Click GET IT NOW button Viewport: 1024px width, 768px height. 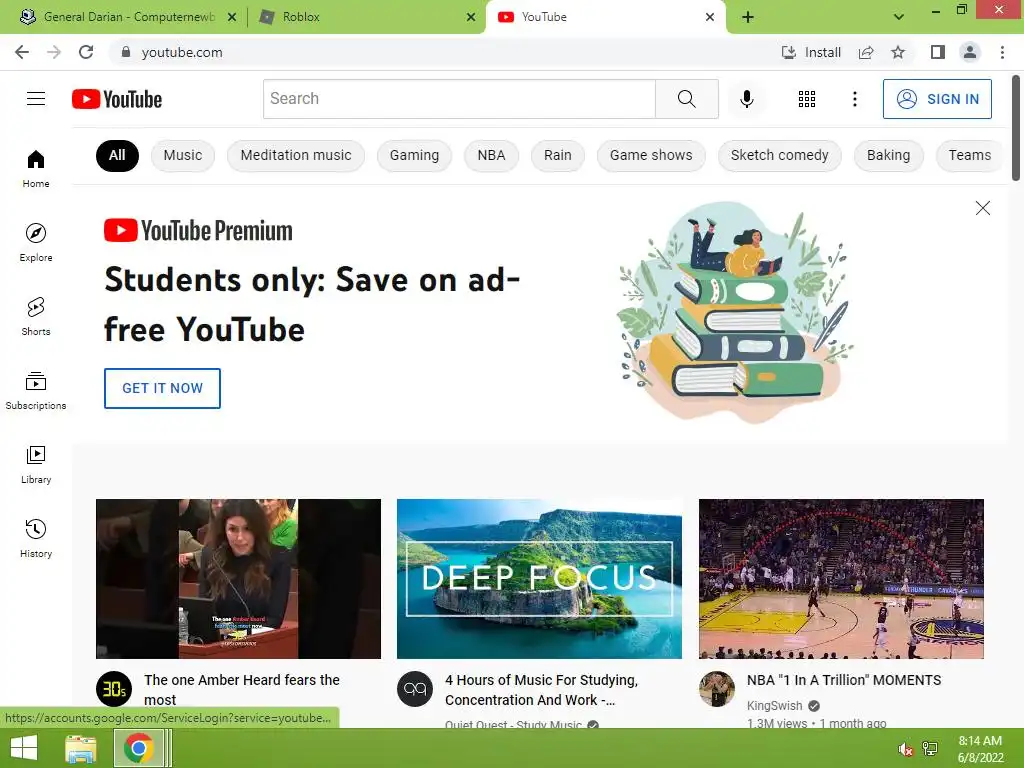pyautogui.click(x=162, y=388)
